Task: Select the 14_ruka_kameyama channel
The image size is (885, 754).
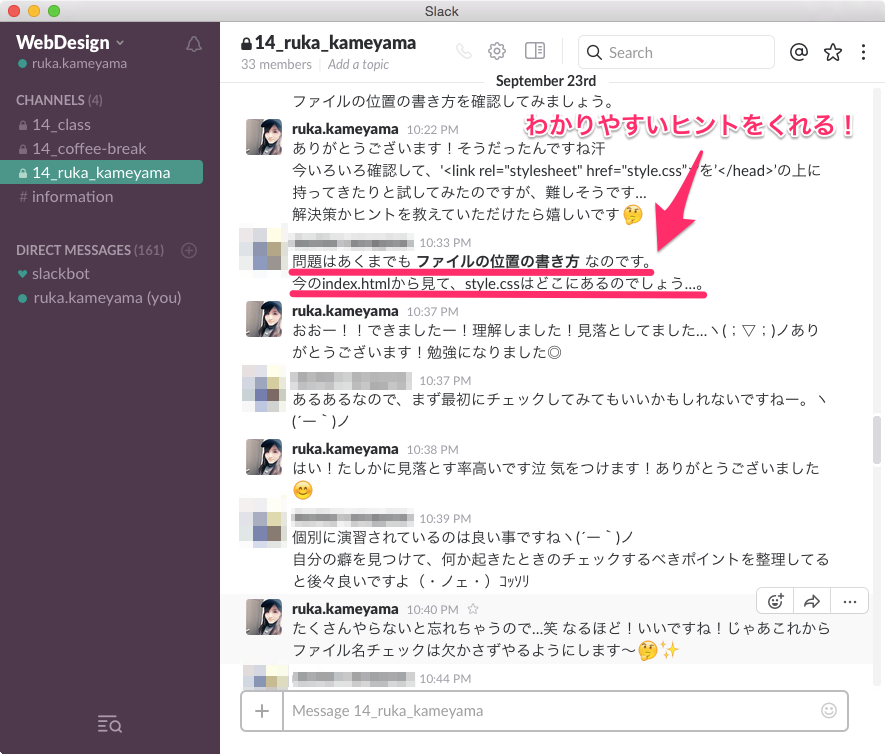Action: [x=102, y=172]
